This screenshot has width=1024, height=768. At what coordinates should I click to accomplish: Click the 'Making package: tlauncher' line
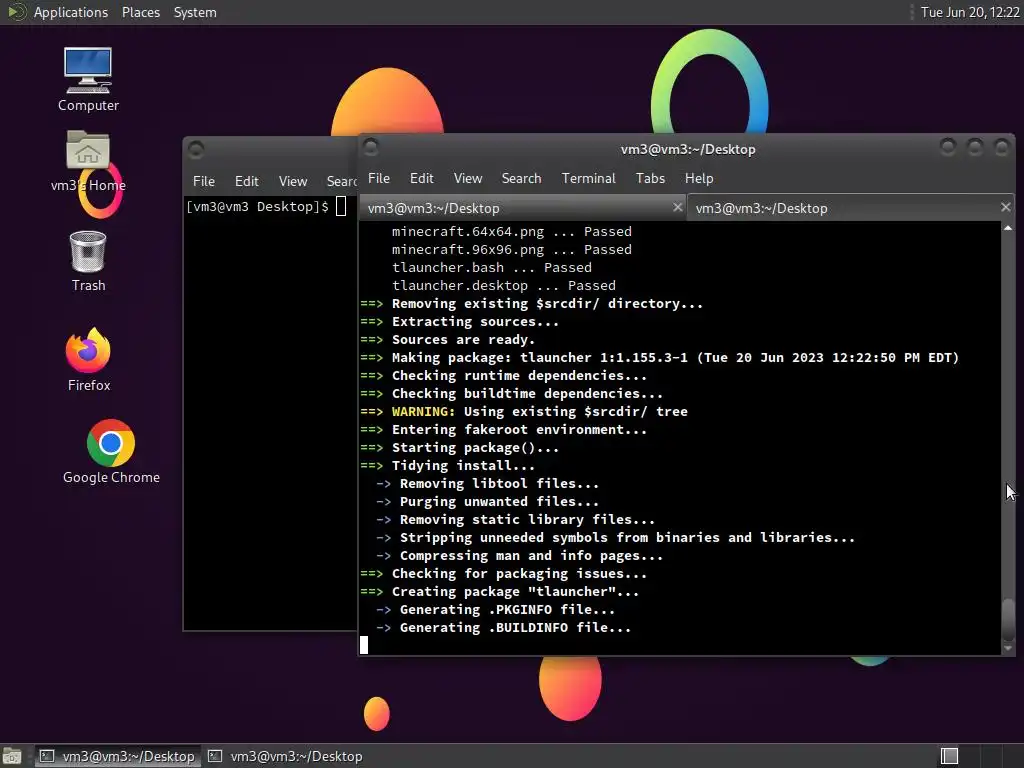point(675,358)
